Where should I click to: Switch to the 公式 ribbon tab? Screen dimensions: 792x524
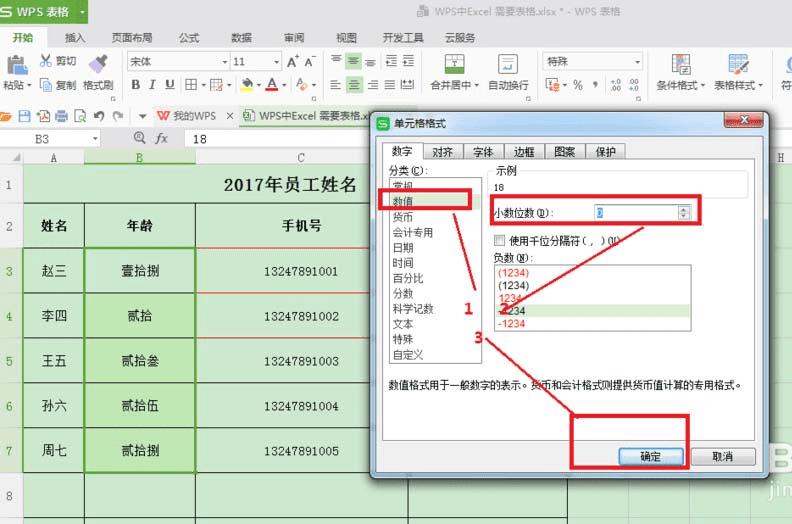(x=188, y=38)
